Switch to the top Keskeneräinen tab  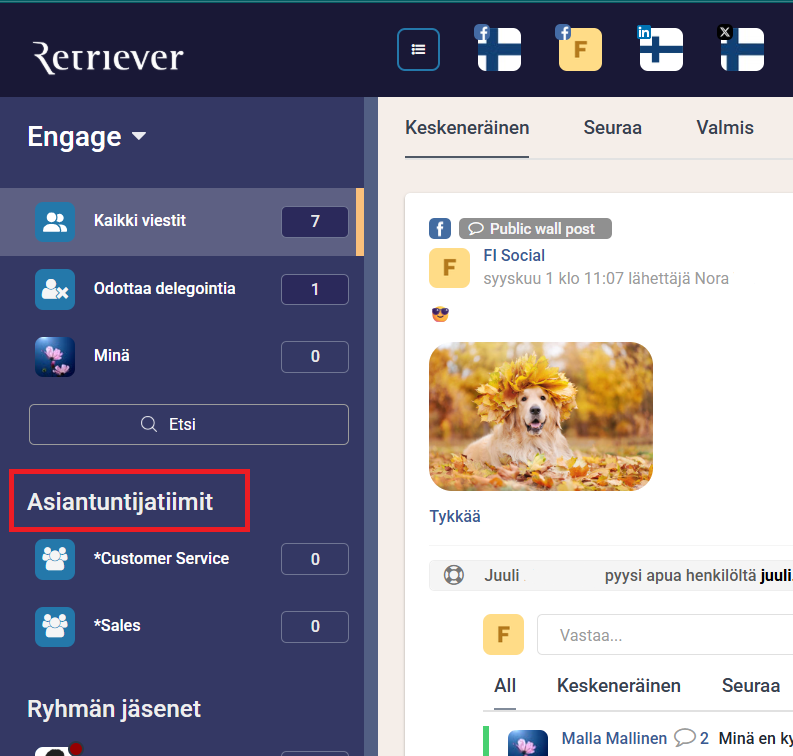[x=467, y=128]
